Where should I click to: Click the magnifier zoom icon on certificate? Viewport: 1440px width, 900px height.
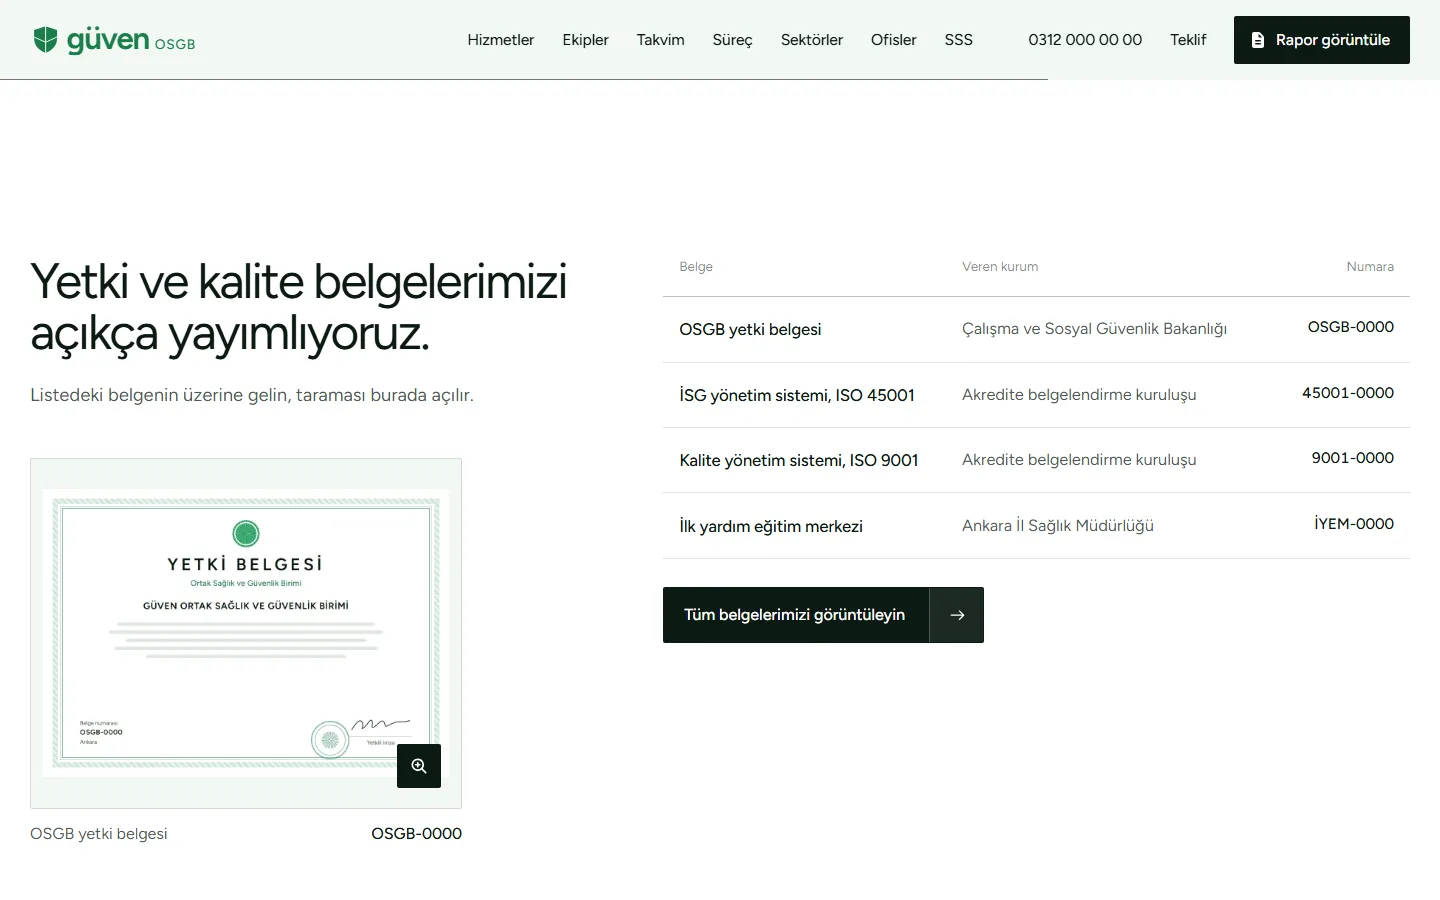pos(419,766)
